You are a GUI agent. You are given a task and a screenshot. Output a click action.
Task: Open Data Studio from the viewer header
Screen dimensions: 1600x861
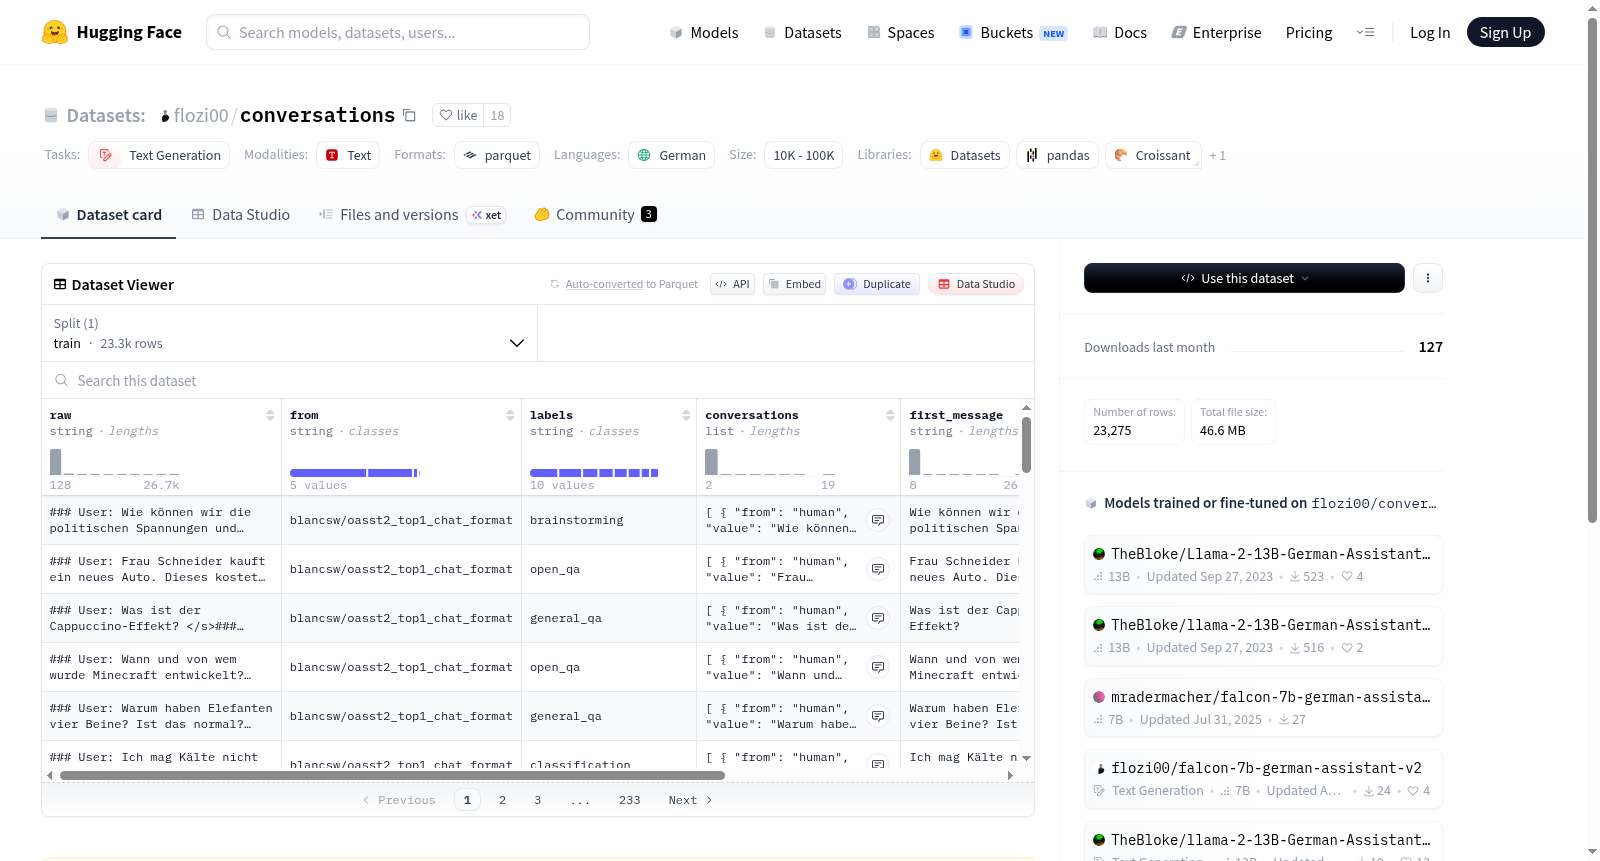coord(976,284)
